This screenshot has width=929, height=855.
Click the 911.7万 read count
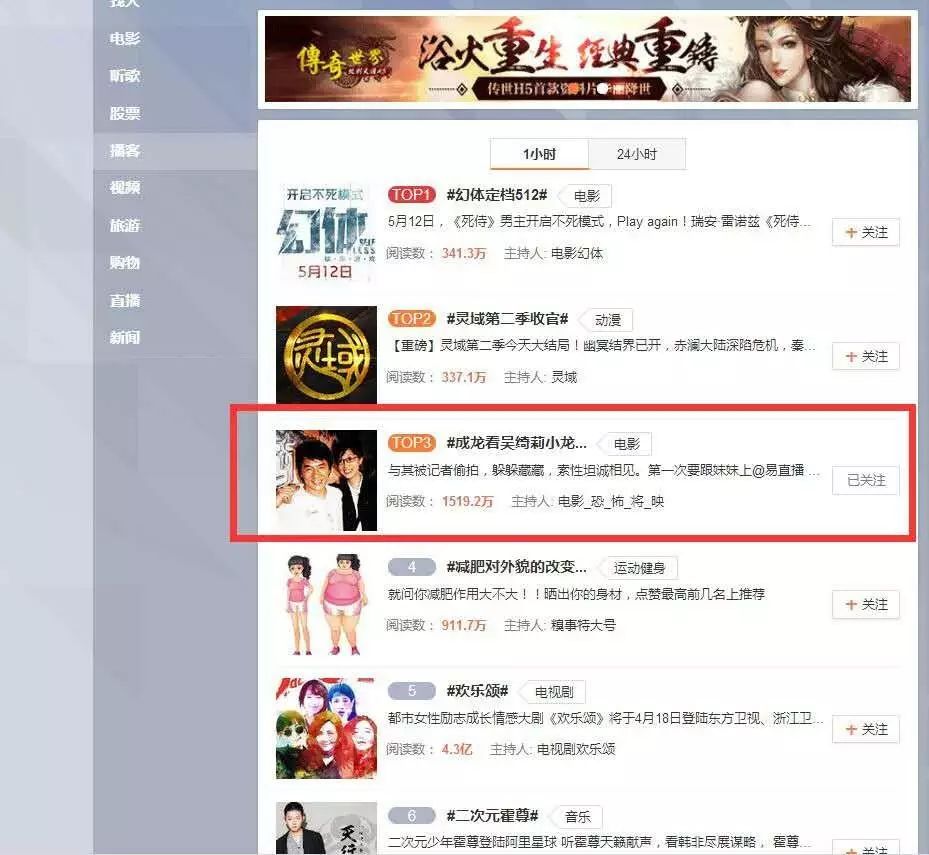click(x=463, y=626)
